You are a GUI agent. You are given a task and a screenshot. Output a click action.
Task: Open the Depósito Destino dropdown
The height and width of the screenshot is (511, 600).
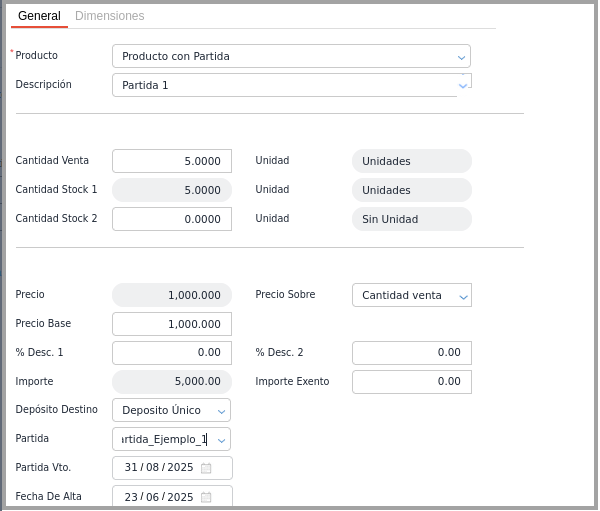221,411
